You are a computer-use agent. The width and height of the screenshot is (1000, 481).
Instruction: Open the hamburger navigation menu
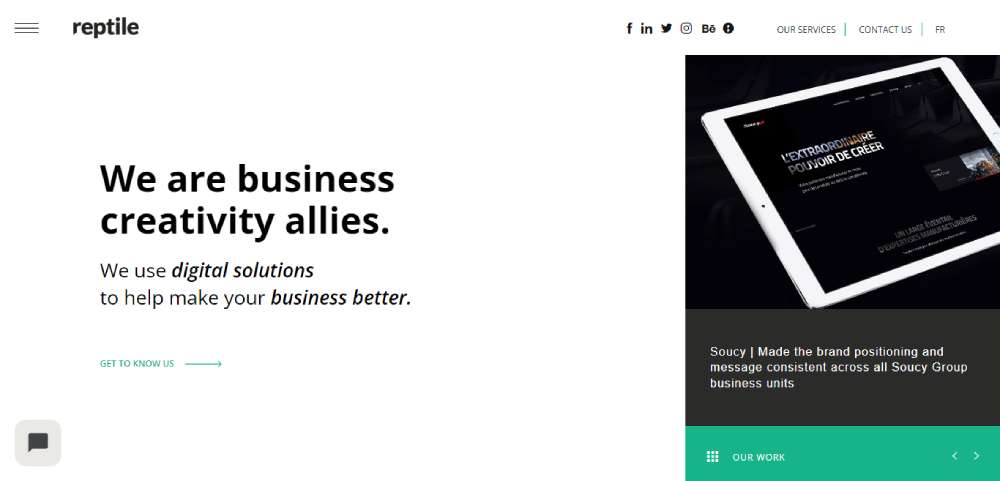(x=27, y=28)
